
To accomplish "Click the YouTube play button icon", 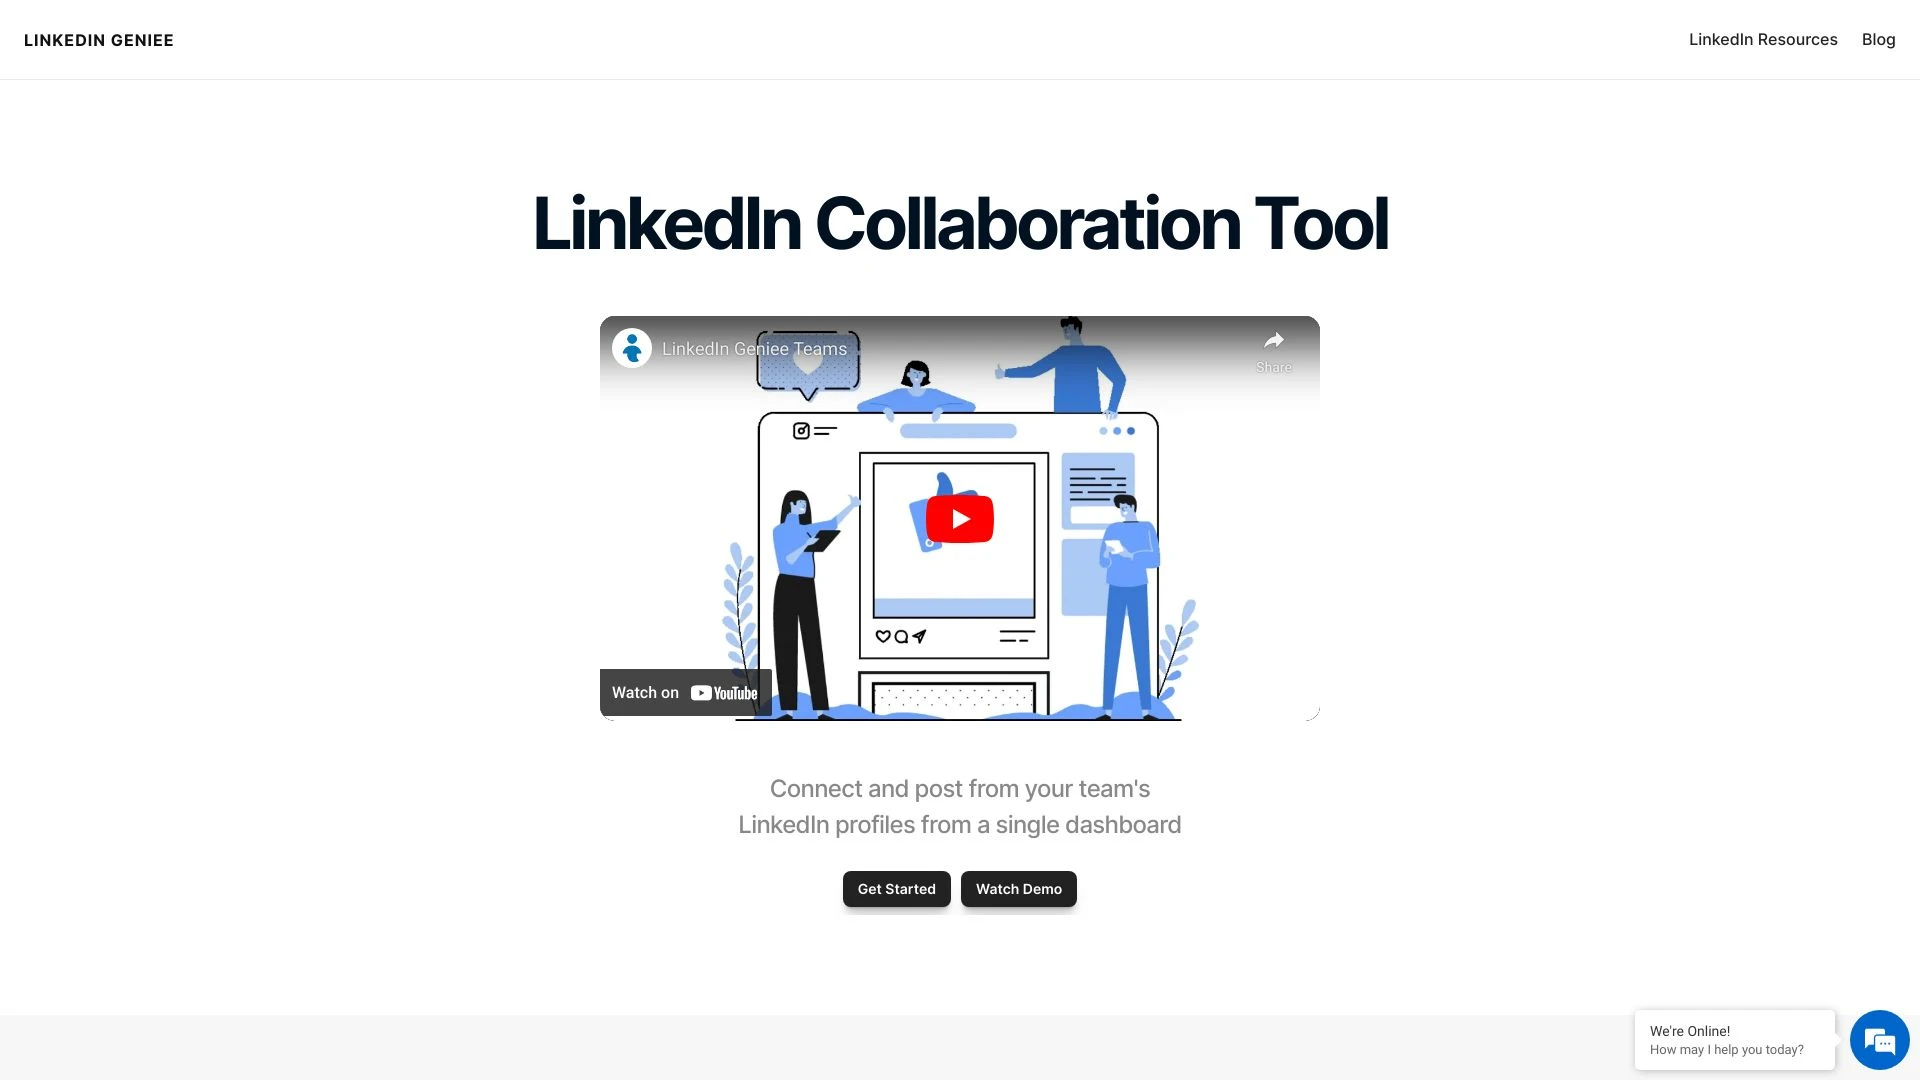I will (960, 518).
